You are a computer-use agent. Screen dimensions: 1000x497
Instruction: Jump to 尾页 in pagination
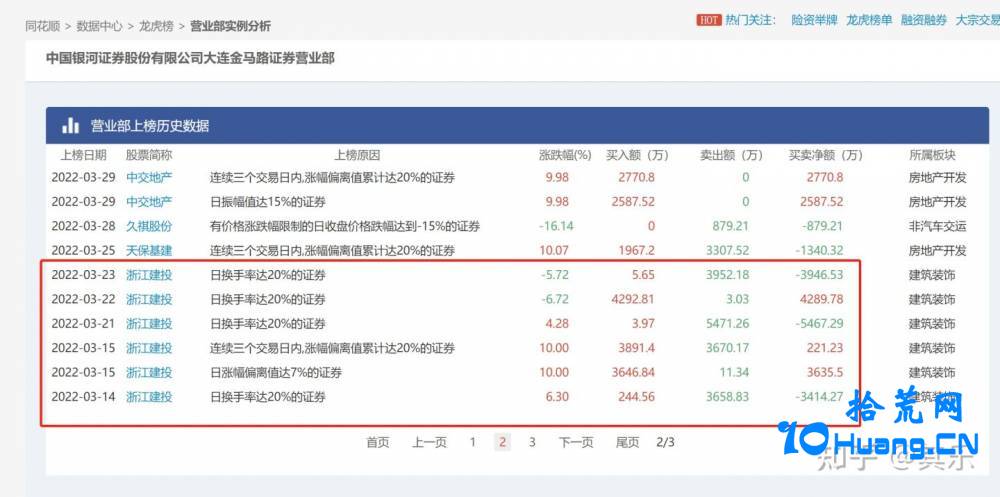(627, 442)
